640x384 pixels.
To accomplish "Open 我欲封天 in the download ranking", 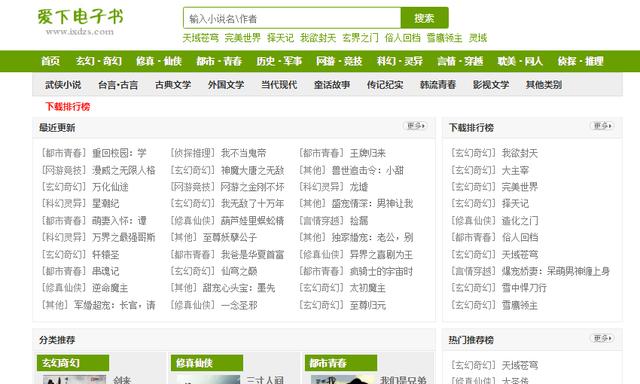I will coord(520,153).
